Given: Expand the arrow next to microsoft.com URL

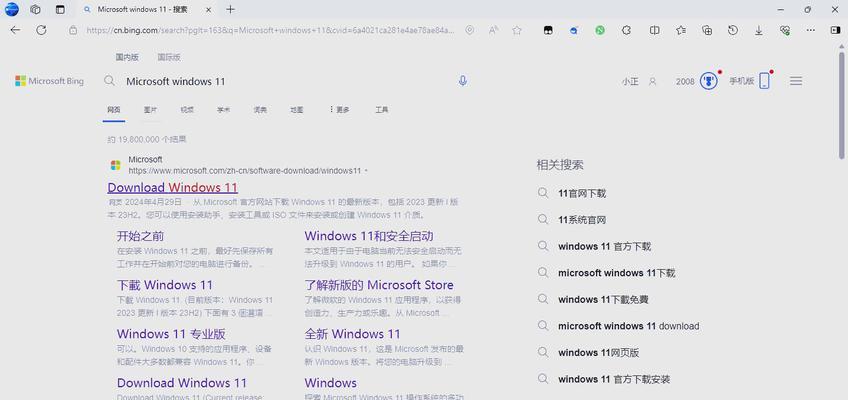Looking at the screenshot, I should 366,171.
